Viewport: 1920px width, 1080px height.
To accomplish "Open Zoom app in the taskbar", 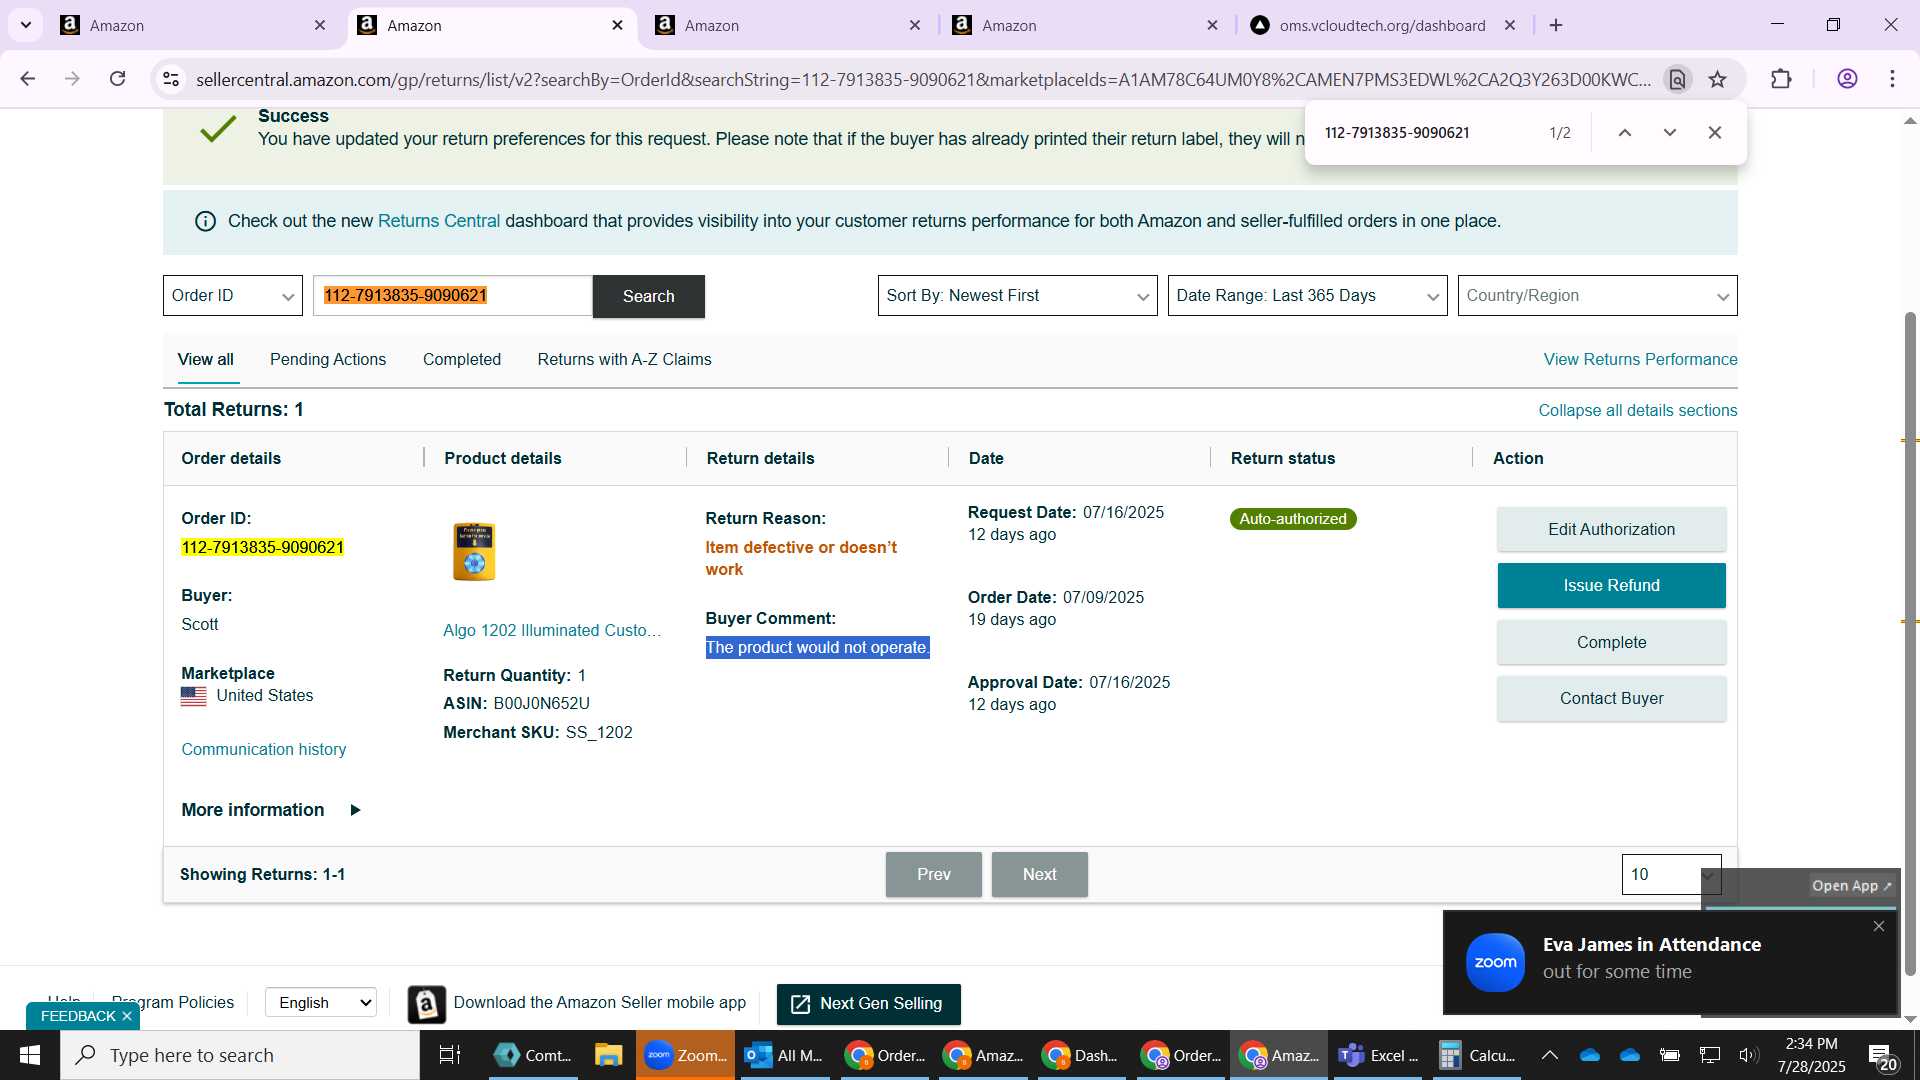I will [x=685, y=1055].
